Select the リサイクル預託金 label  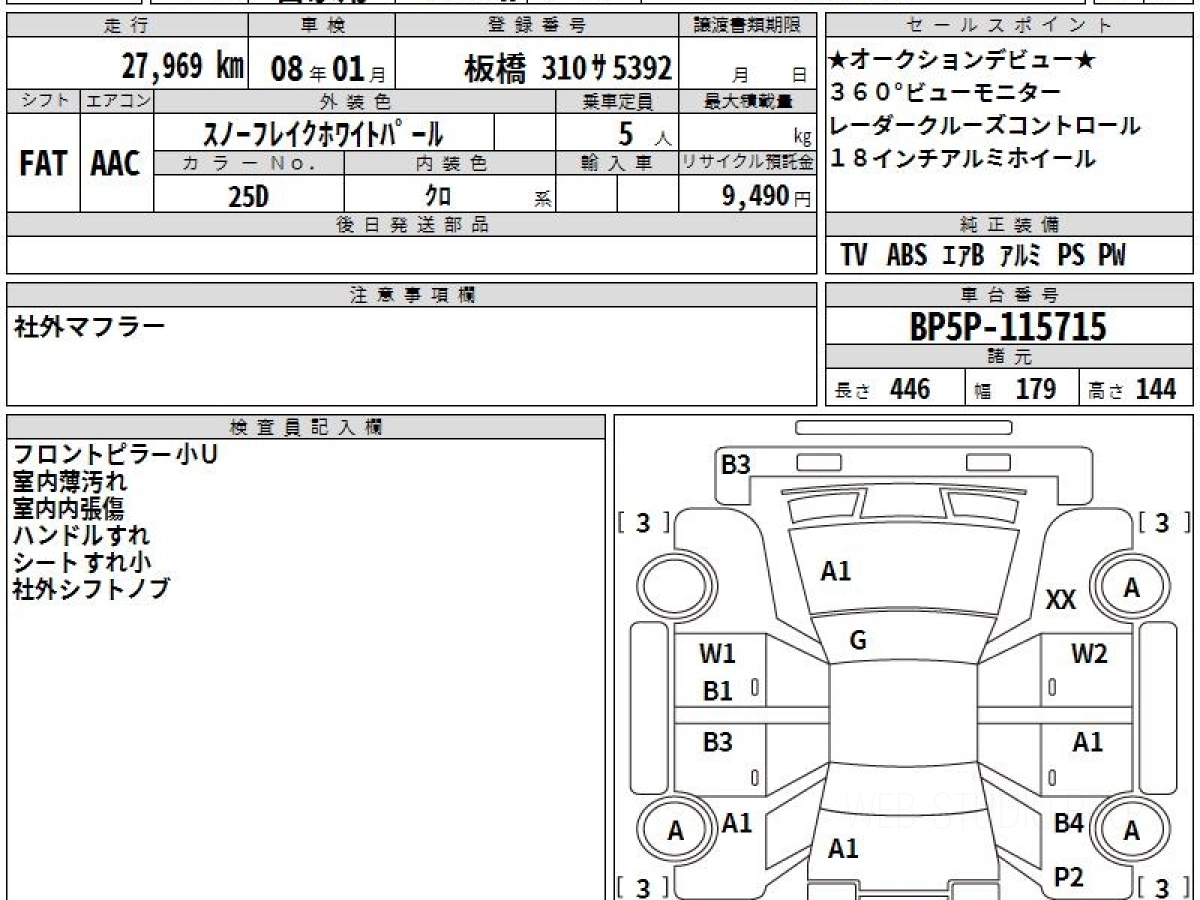748,162
